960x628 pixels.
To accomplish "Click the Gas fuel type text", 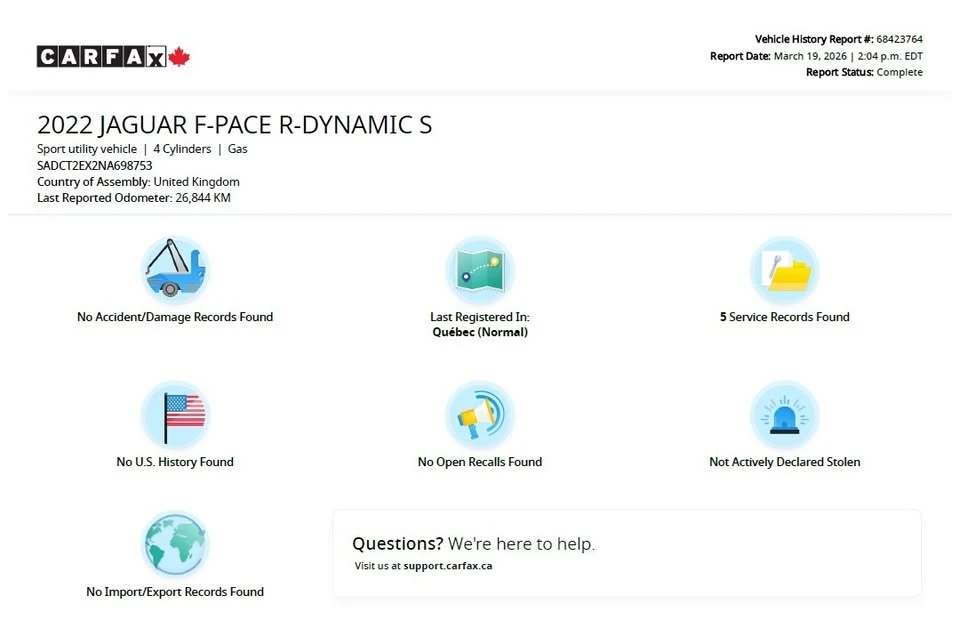I will coord(238,149).
